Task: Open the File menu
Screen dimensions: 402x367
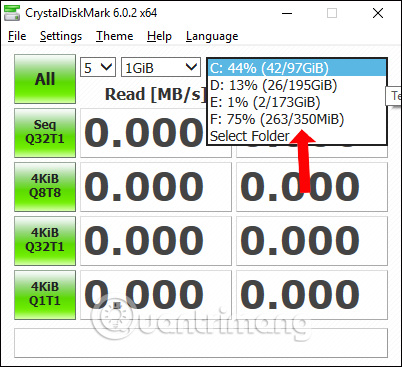Action: [x=17, y=36]
